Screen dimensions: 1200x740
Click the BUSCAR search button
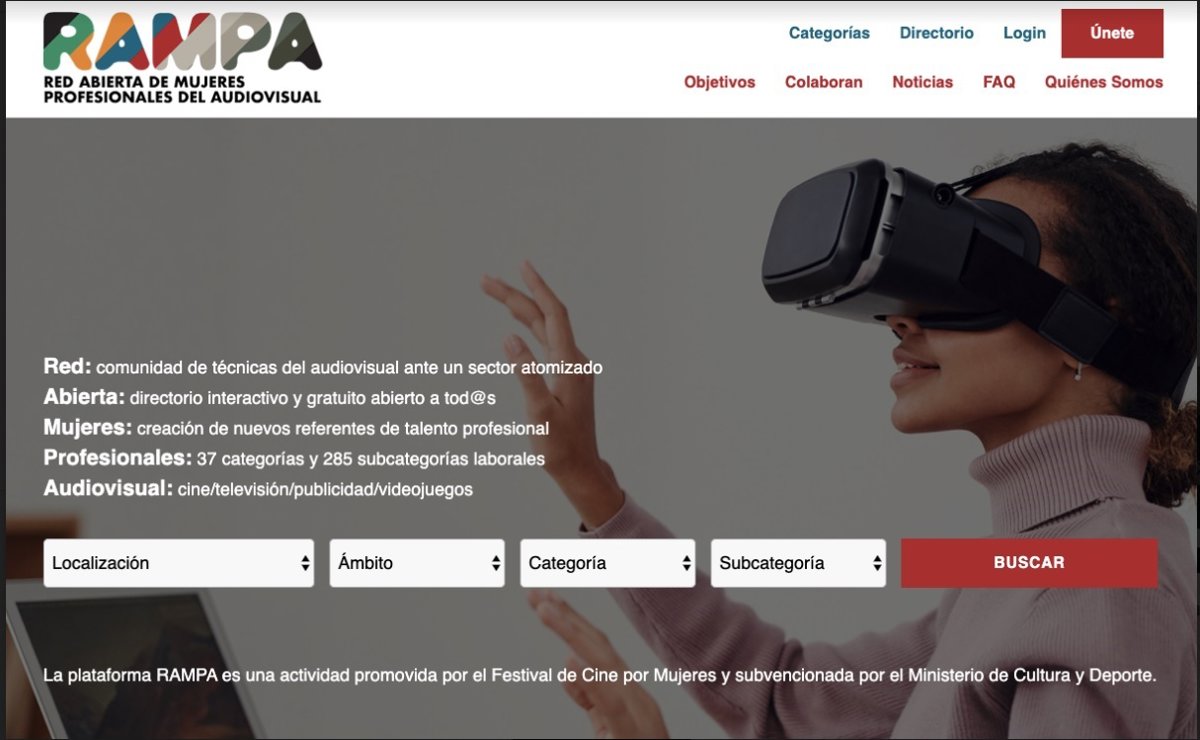coord(1029,563)
